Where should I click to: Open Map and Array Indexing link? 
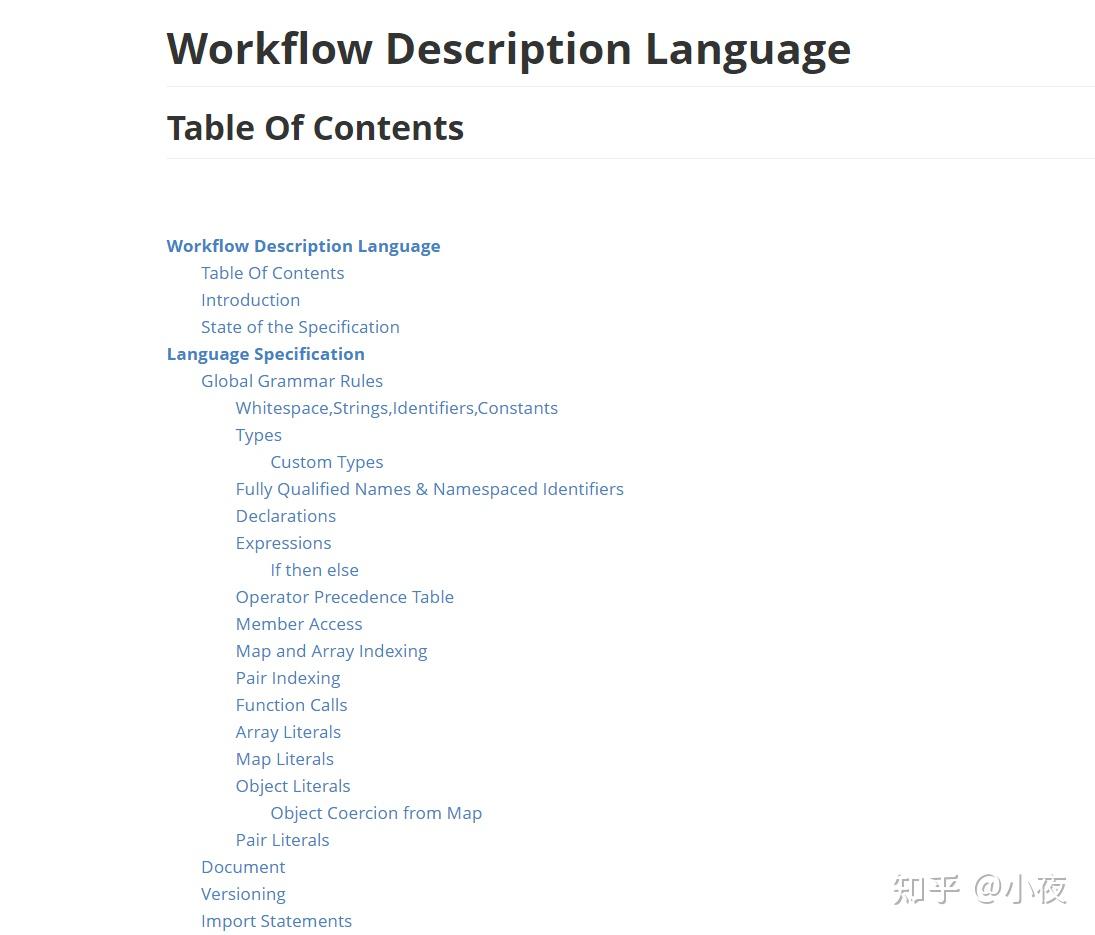point(332,651)
